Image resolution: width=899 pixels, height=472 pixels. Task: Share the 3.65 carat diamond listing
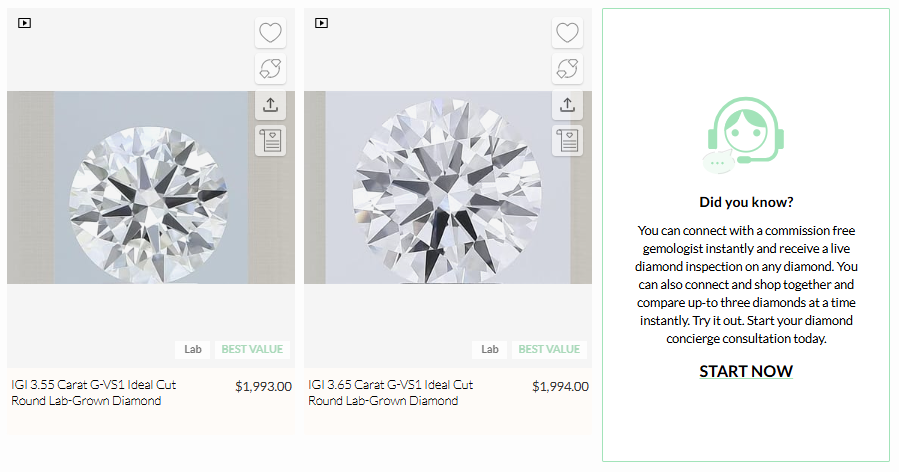click(x=567, y=105)
